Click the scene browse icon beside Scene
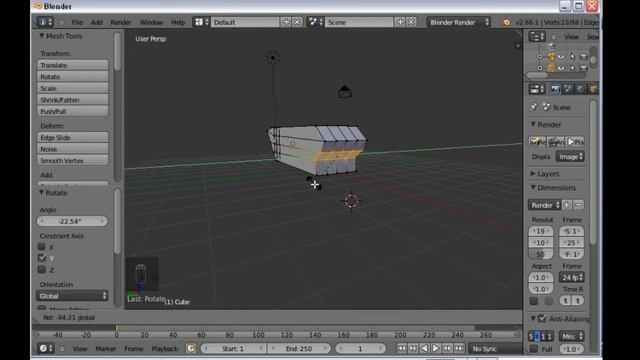Image resolution: width=640 pixels, height=360 pixels. click(316, 22)
